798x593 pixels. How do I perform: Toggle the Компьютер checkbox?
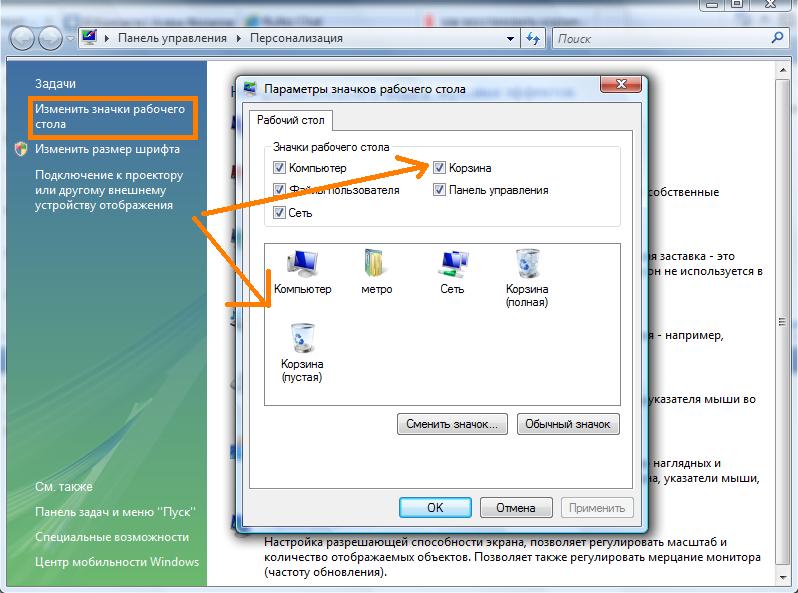pyautogui.click(x=280, y=169)
